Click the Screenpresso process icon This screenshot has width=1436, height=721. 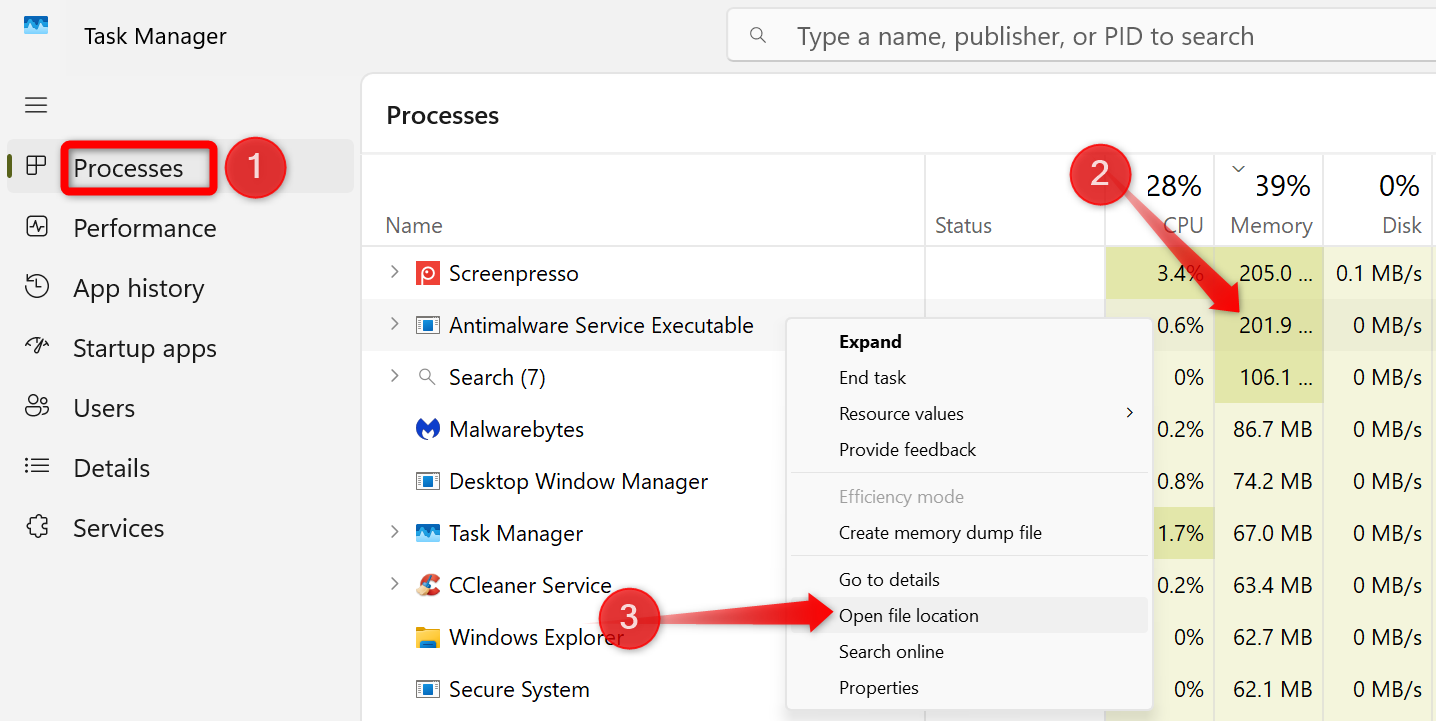point(428,272)
